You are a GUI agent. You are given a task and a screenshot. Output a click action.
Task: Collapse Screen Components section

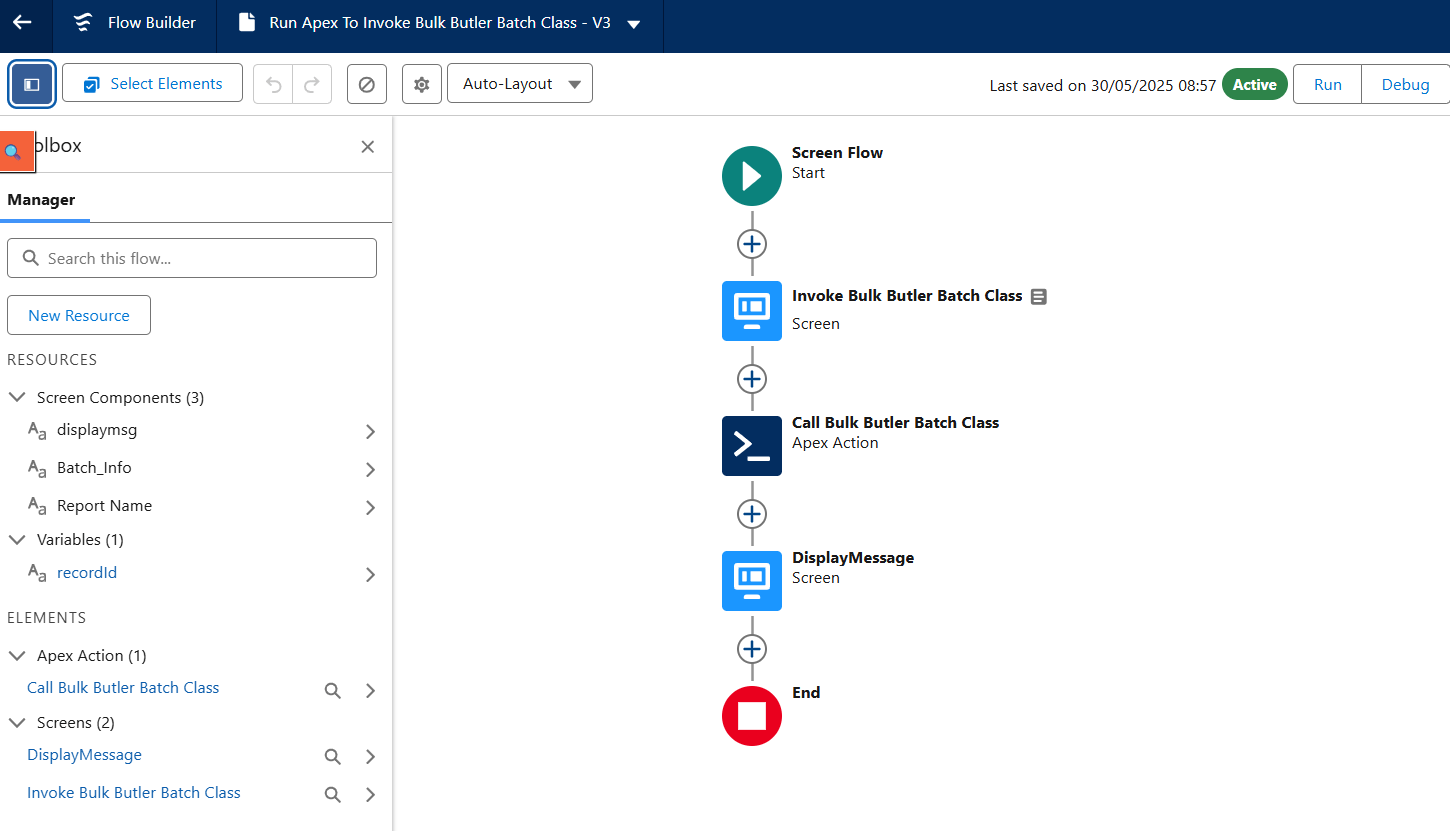tap(17, 397)
